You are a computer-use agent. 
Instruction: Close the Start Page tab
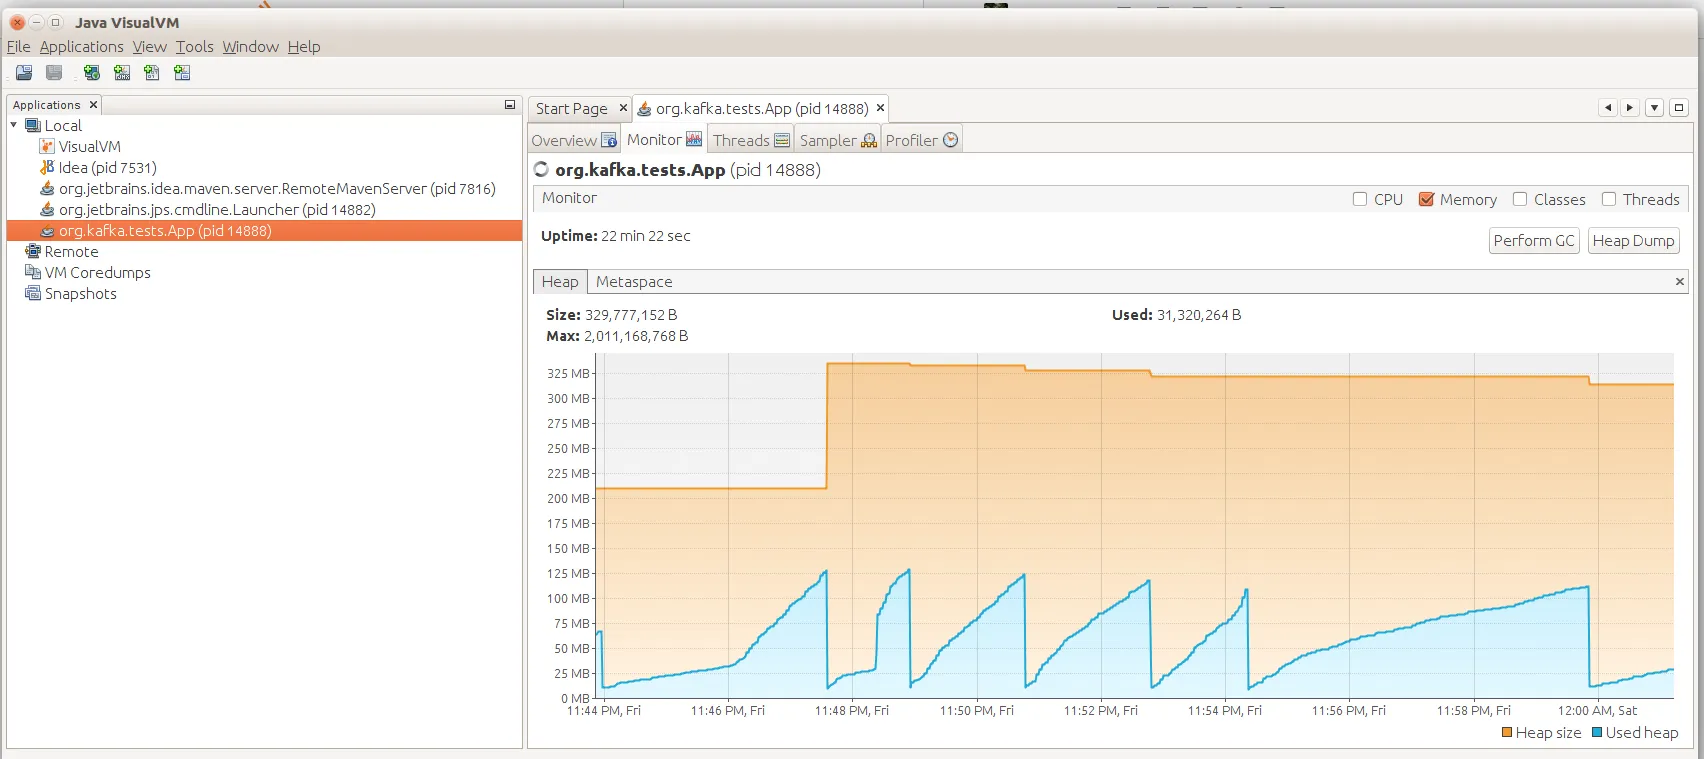623,108
